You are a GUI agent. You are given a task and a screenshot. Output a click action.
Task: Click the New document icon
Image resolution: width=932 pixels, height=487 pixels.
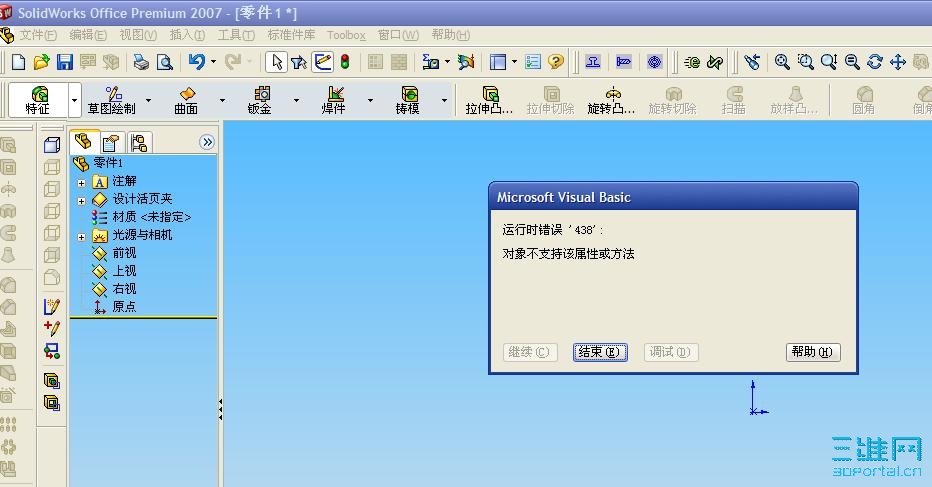[x=18, y=62]
